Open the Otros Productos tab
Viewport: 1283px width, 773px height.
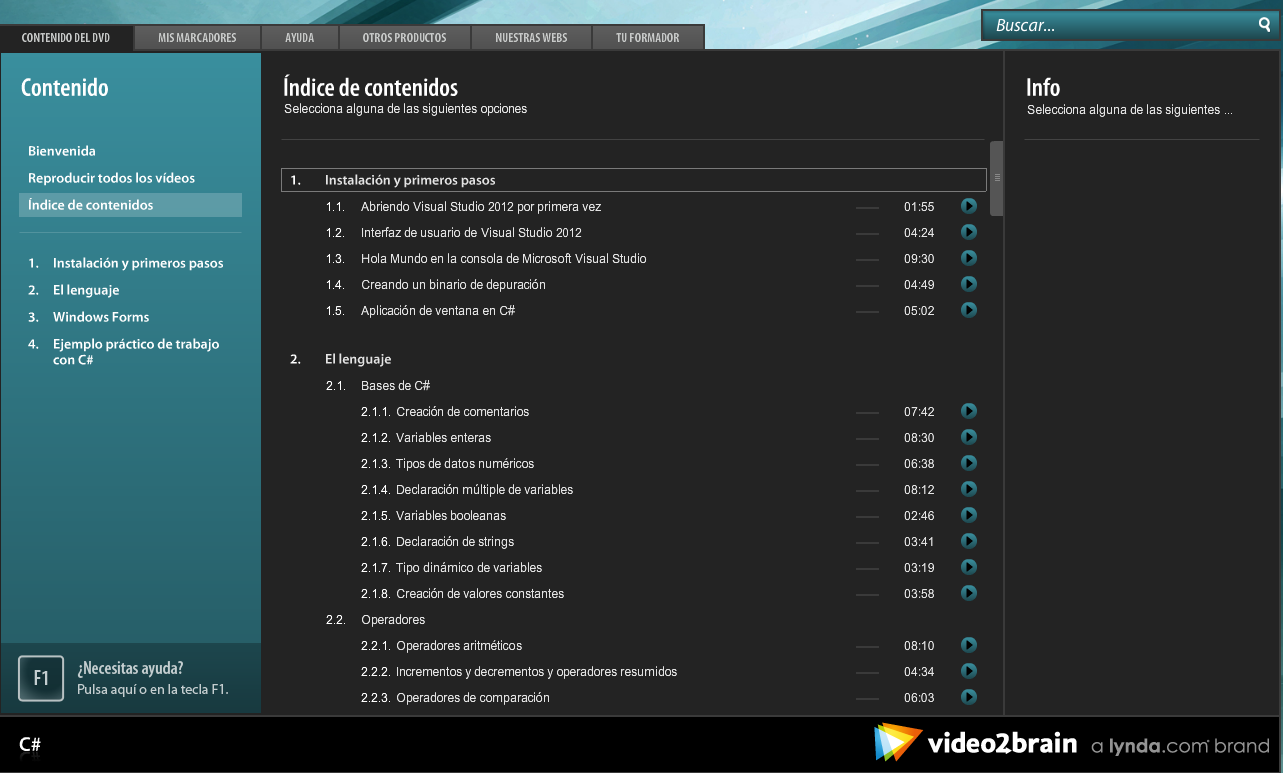[404, 37]
